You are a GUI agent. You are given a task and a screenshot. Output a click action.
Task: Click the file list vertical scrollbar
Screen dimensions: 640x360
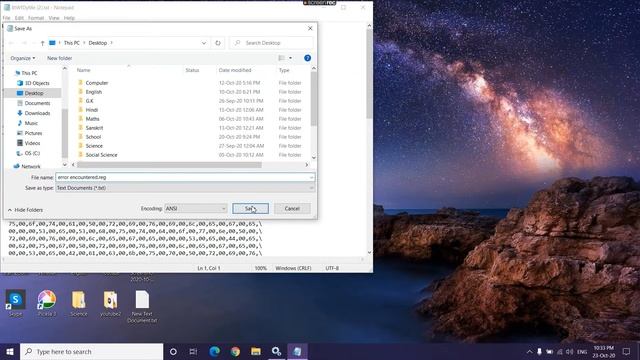click(x=313, y=100)
